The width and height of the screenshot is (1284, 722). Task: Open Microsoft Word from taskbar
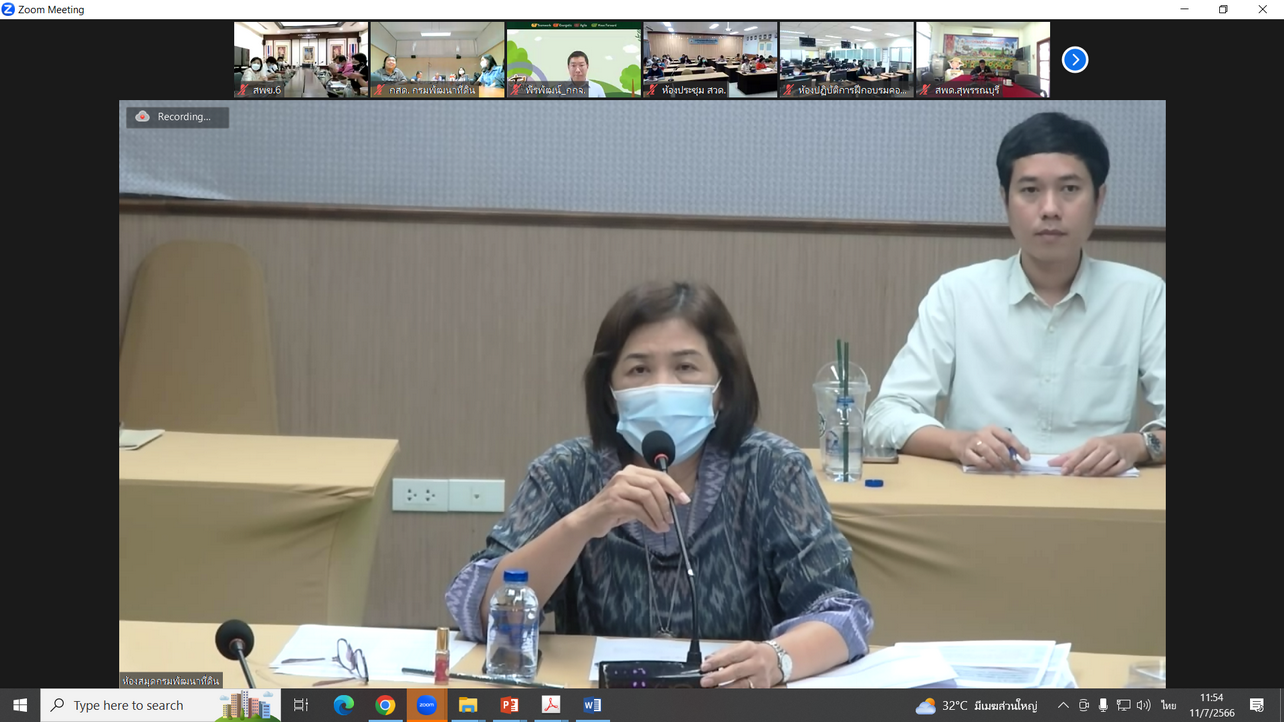pyautogui.click(x=592, y=705)
